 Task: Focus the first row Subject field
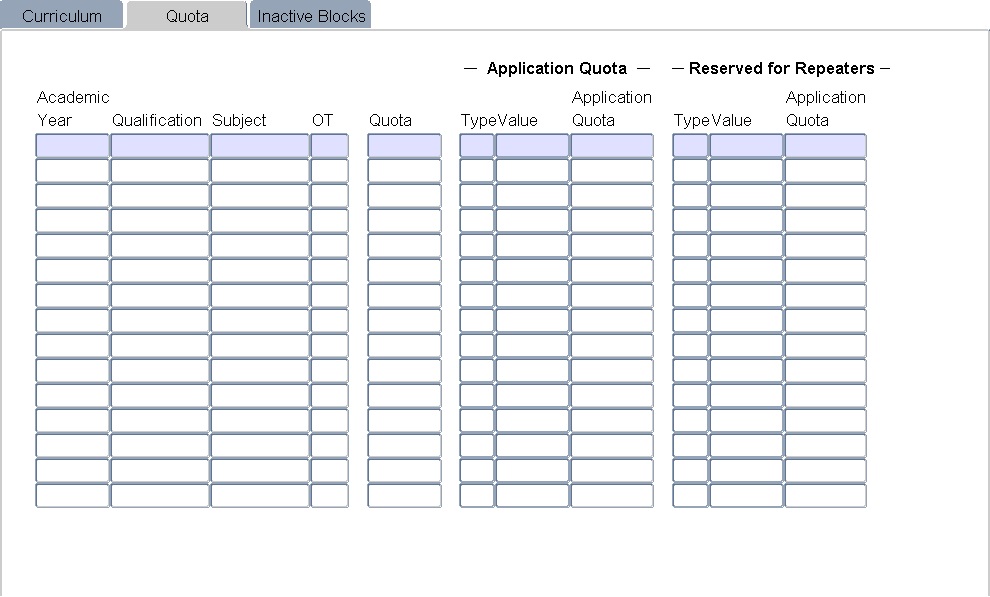click(x=260, y=146)
